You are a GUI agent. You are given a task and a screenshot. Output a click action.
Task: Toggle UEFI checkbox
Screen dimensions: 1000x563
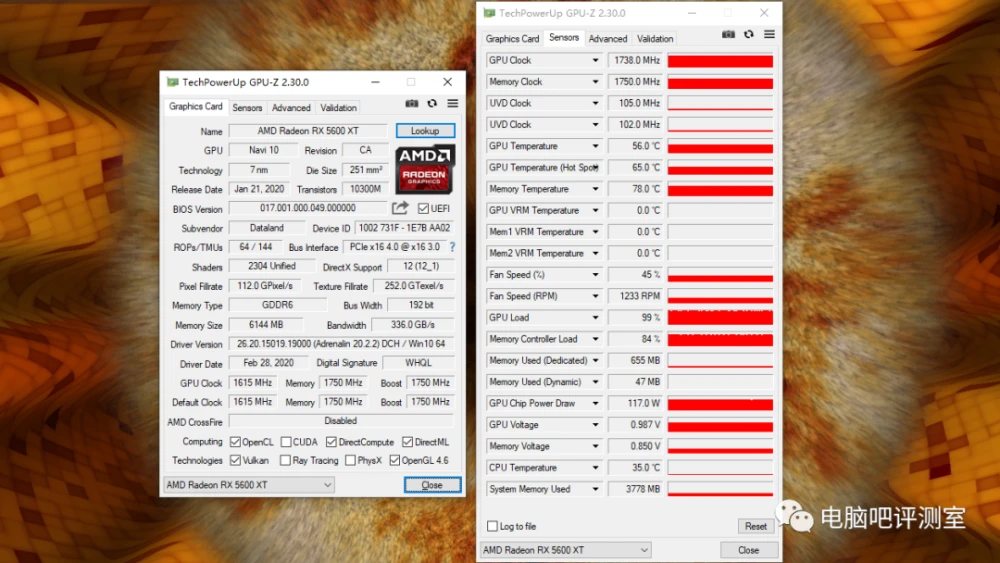(423, 208)
